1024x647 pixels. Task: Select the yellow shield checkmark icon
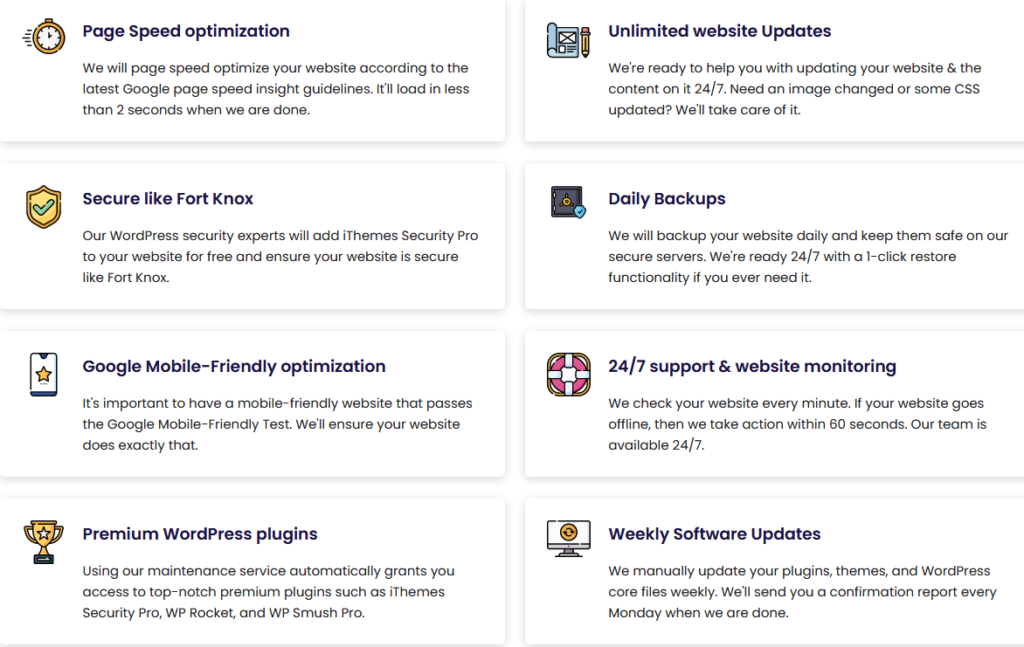click(x=44, y=207)
